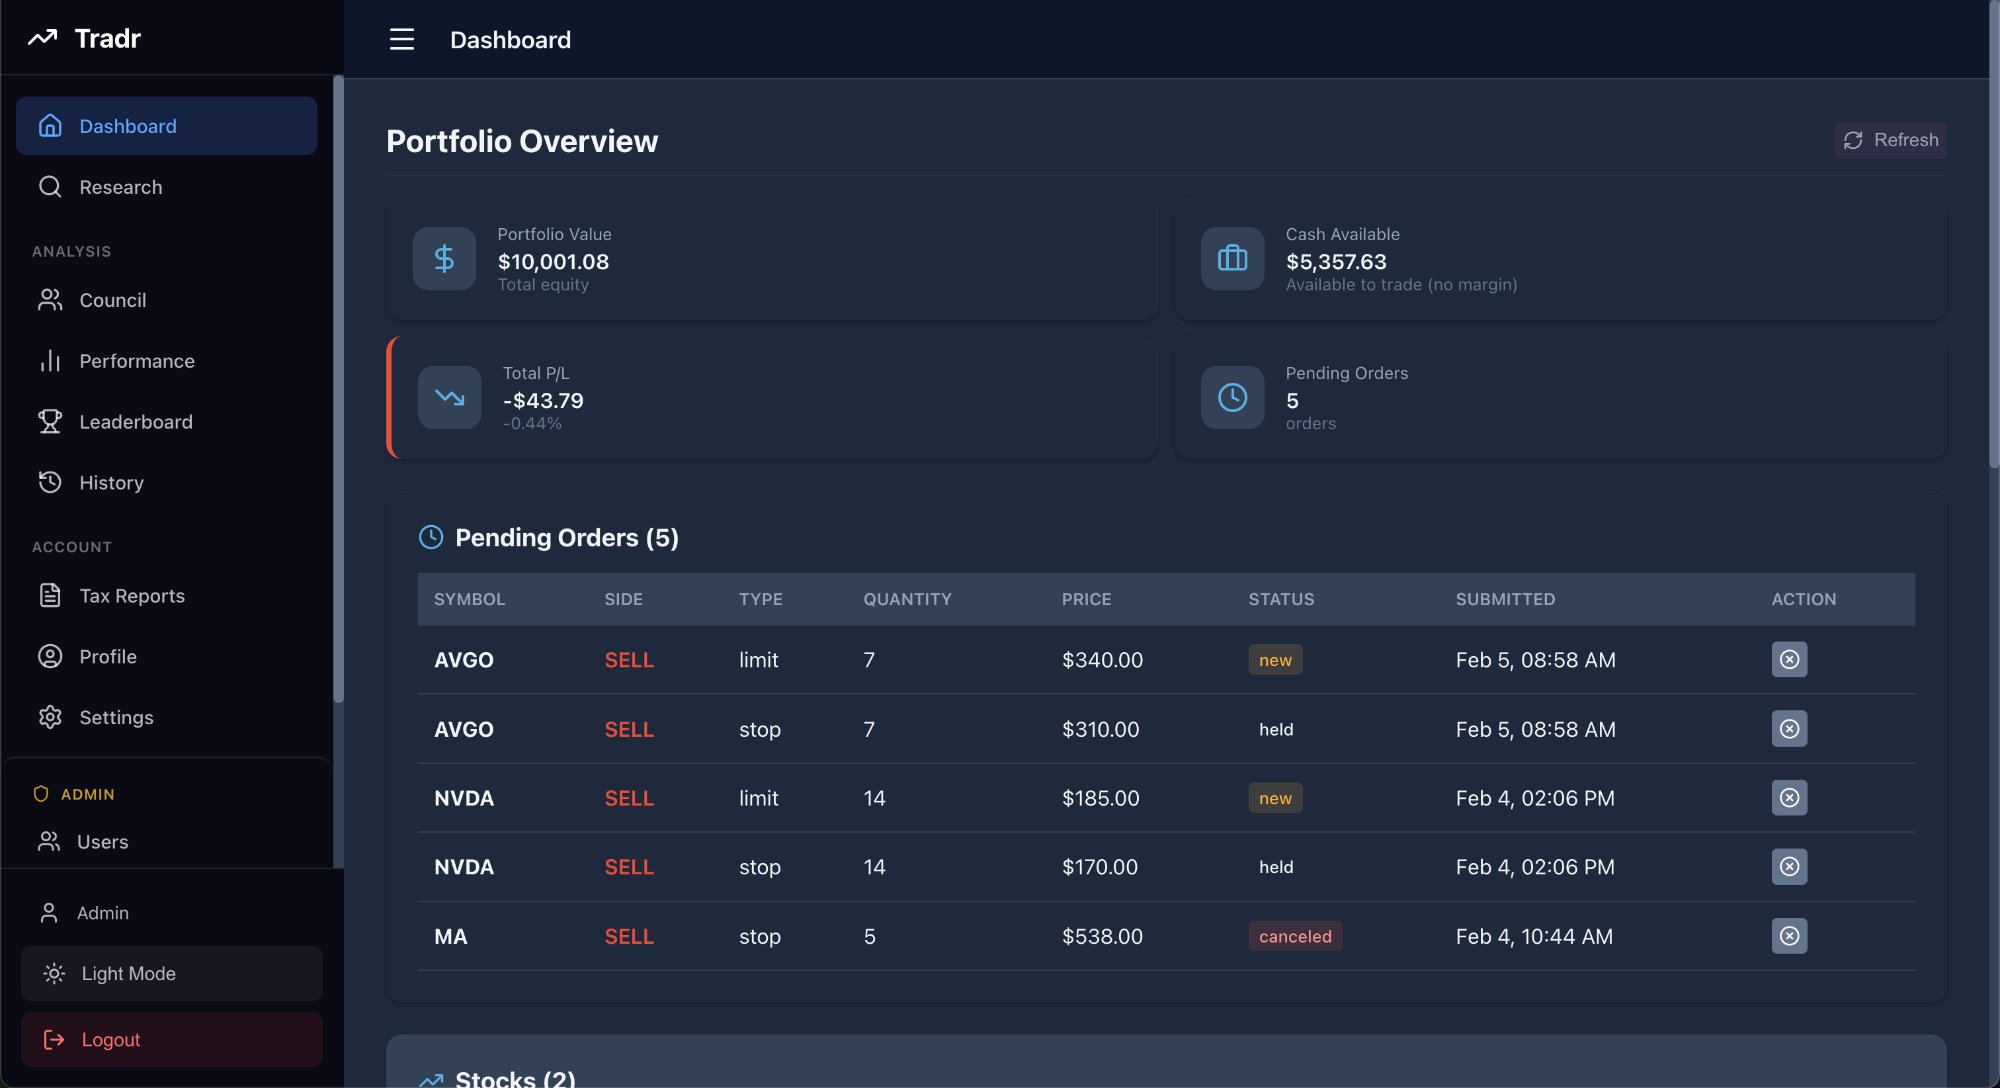The height and width of the screenshot is (1088, 2000).
Task: Open the Leaderboard
Action: click(x=135, y=422)
